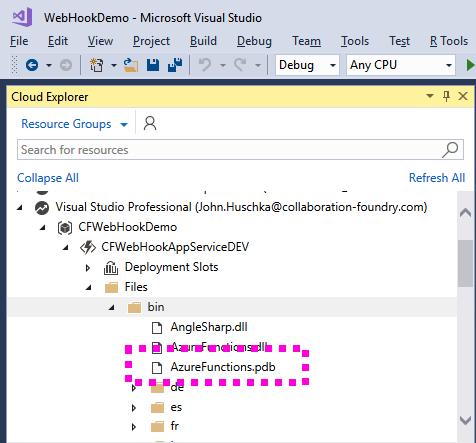Click the fr folder icon
476x443 pixels.
point(158,426)
